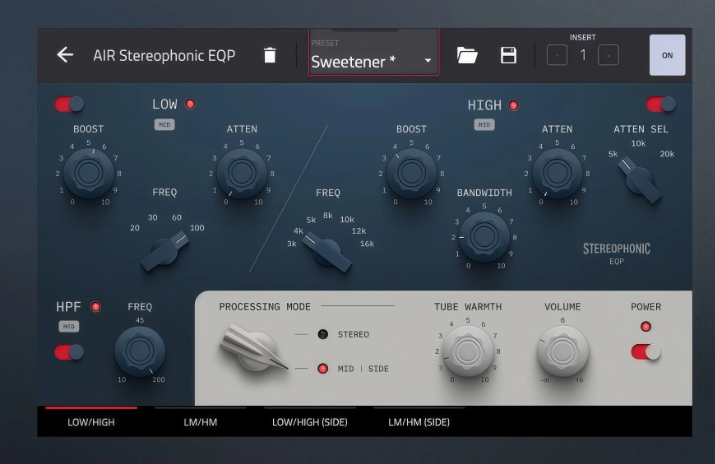
Task: Decrease insert slot number
Action: tap(557, 55)
